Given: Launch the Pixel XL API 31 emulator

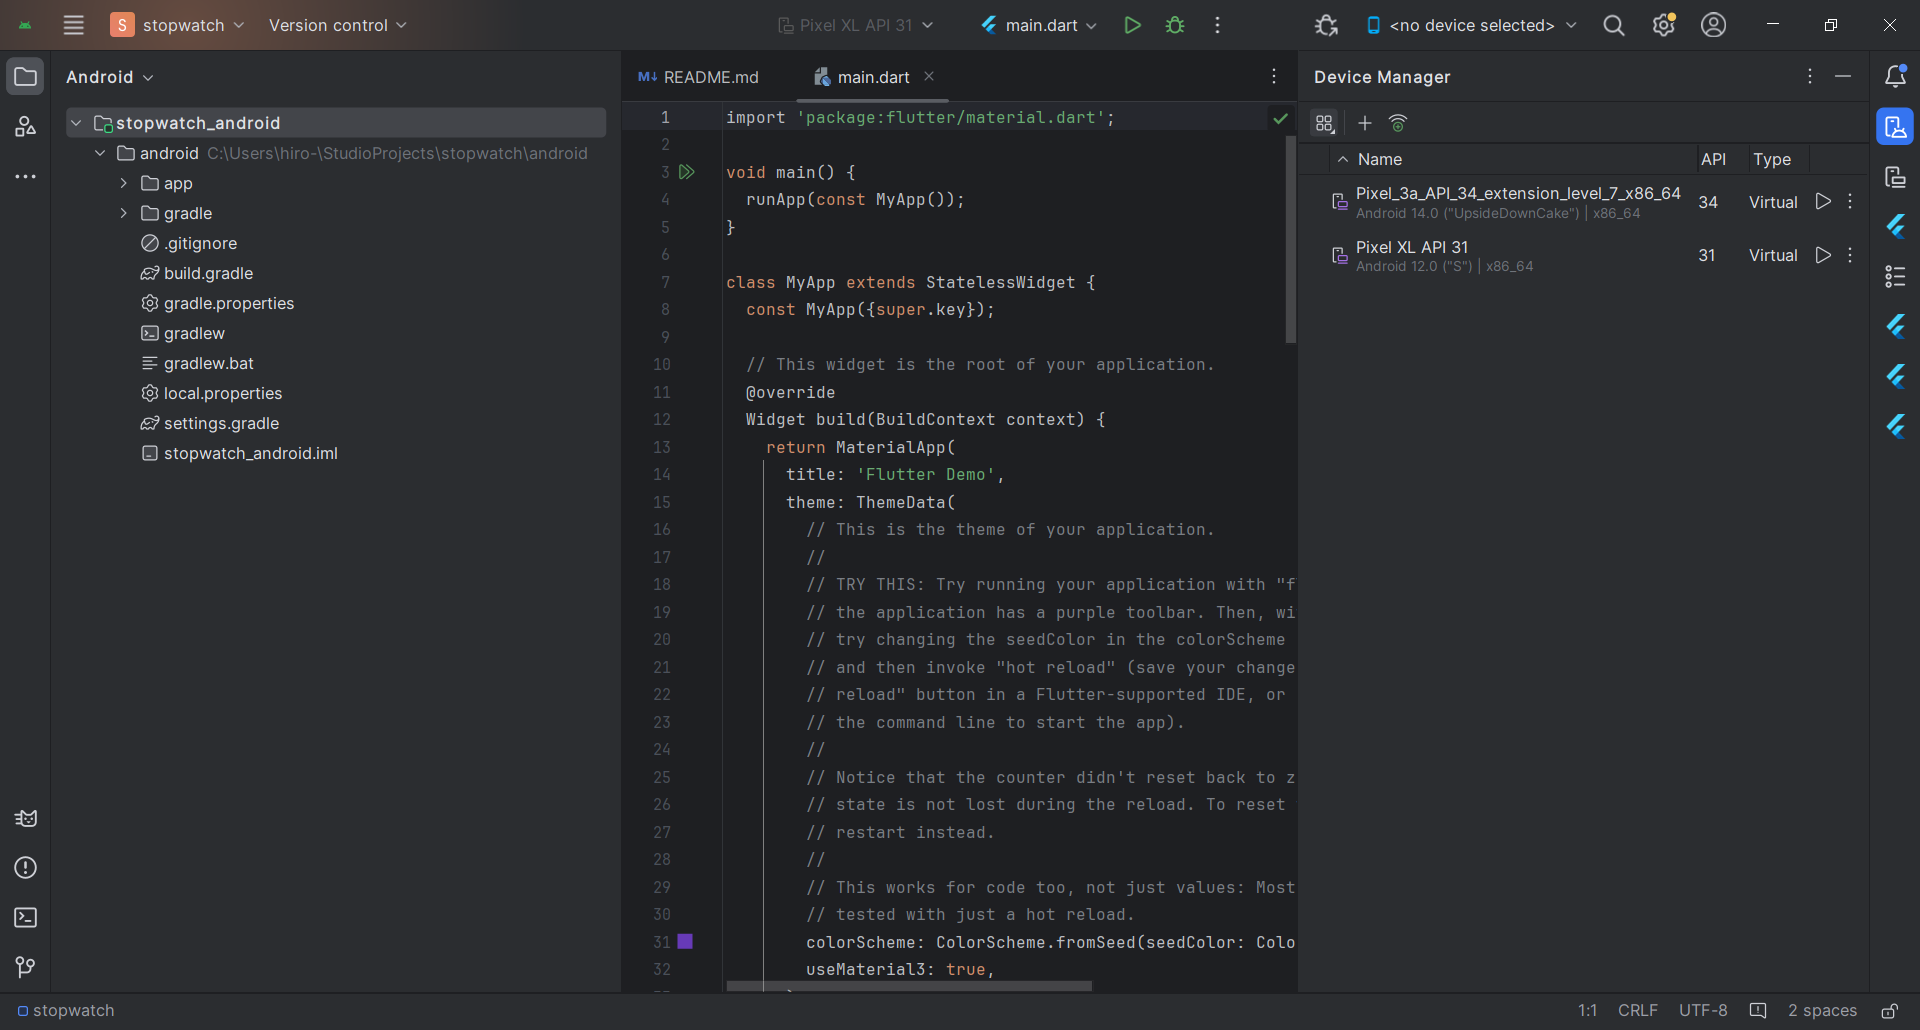Looking at the screenshot, I should click(1823, 255).
